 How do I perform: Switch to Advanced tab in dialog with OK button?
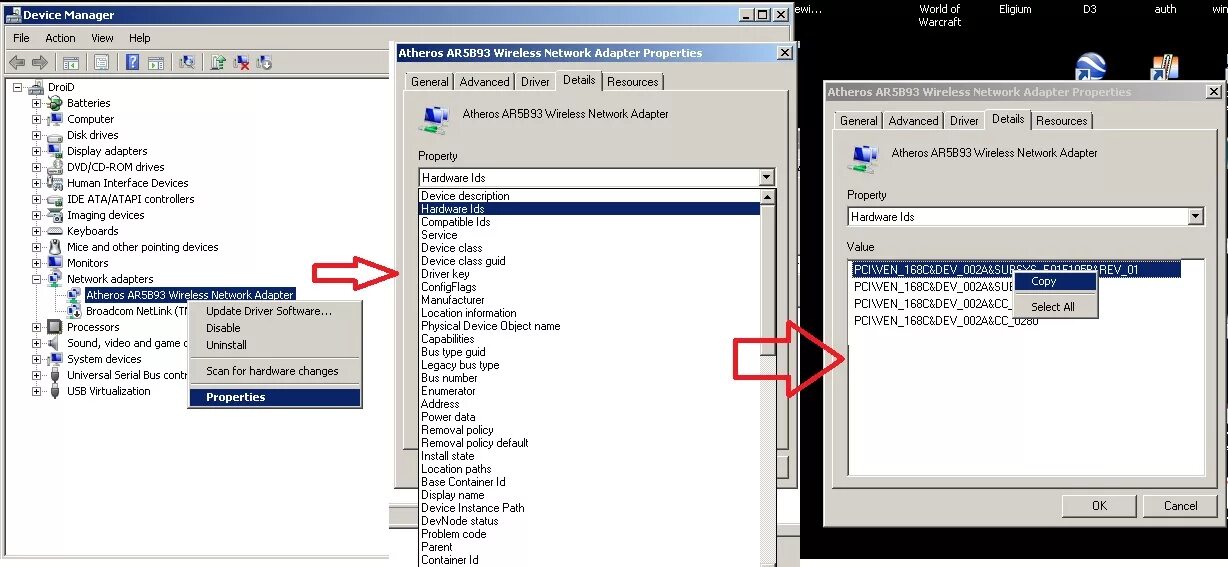914,121
